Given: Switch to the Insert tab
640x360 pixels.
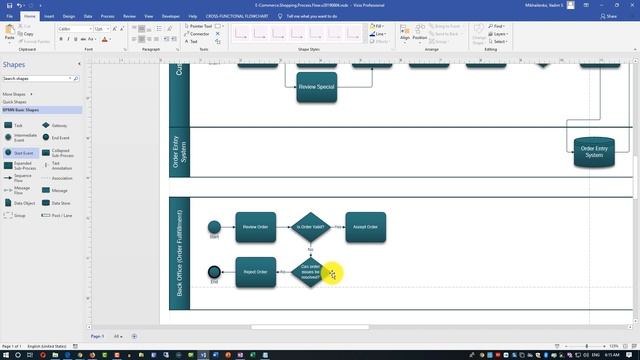Looking at the screenshot, I should click(49, 16).
